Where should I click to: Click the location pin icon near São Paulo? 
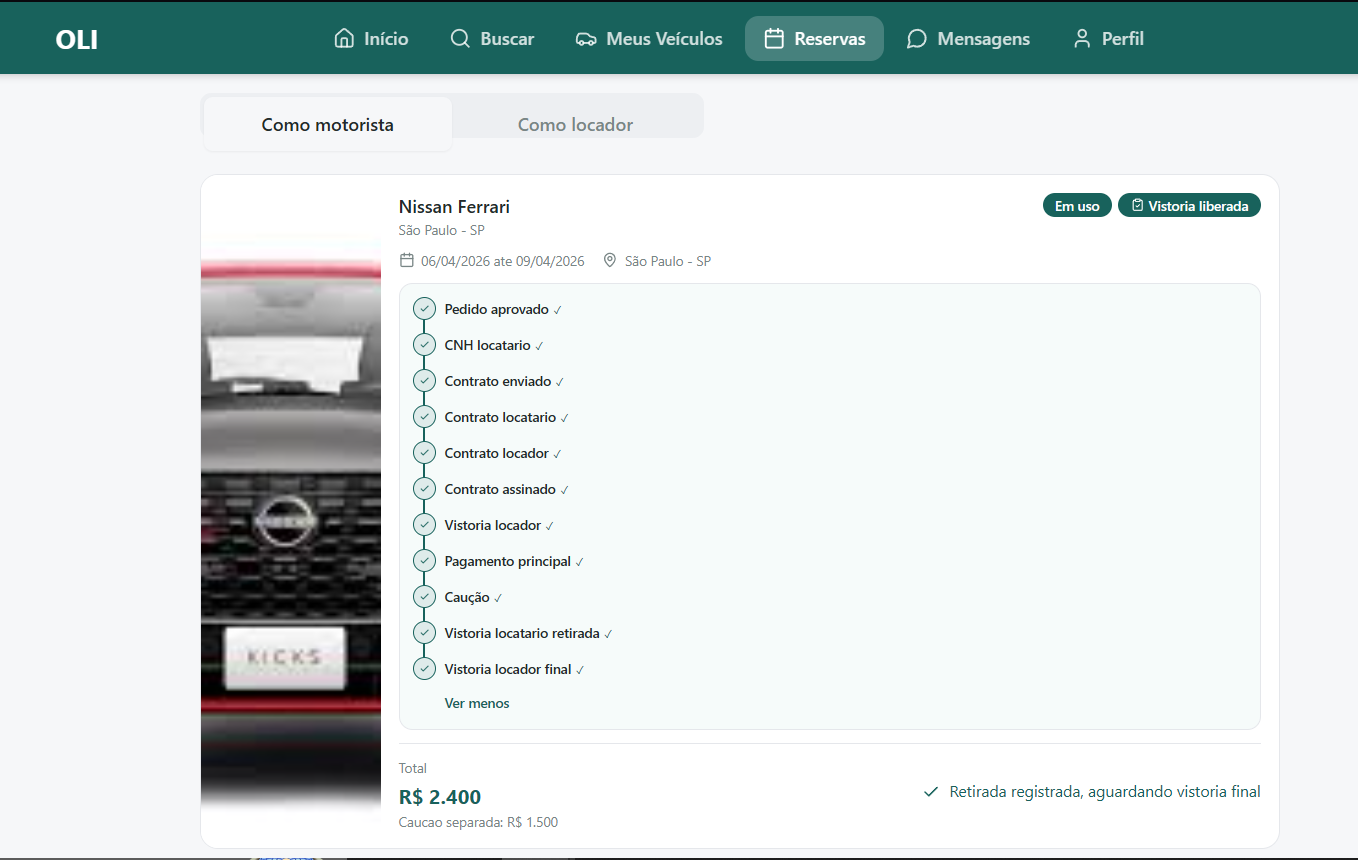[x=610, y=261]
